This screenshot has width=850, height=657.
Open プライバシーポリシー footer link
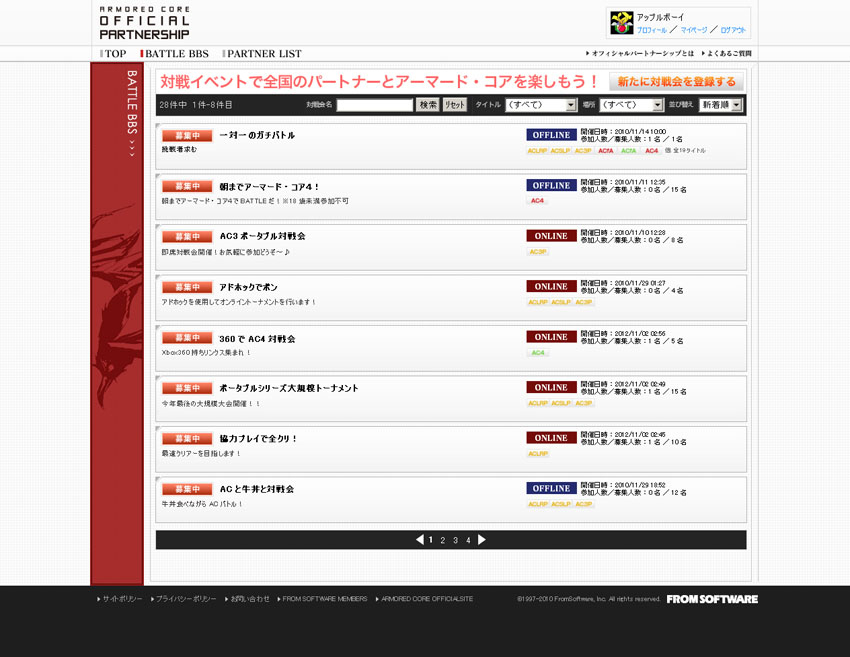[186, 599]
